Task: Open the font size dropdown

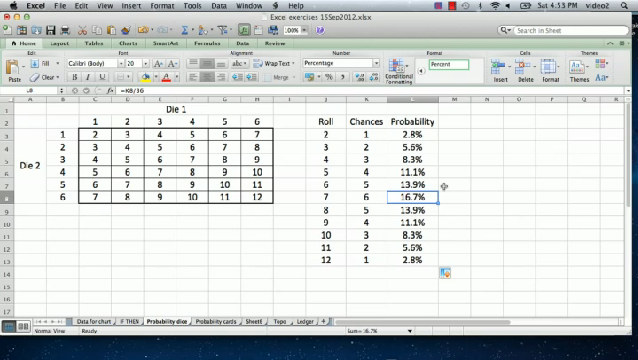Action: pos(145,63)
